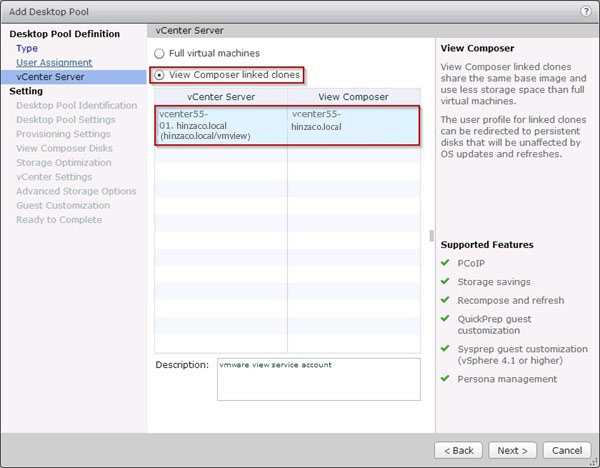
Task: Cancel the Add Desktop Pool wizard
Action: click(x=567, y=450)
